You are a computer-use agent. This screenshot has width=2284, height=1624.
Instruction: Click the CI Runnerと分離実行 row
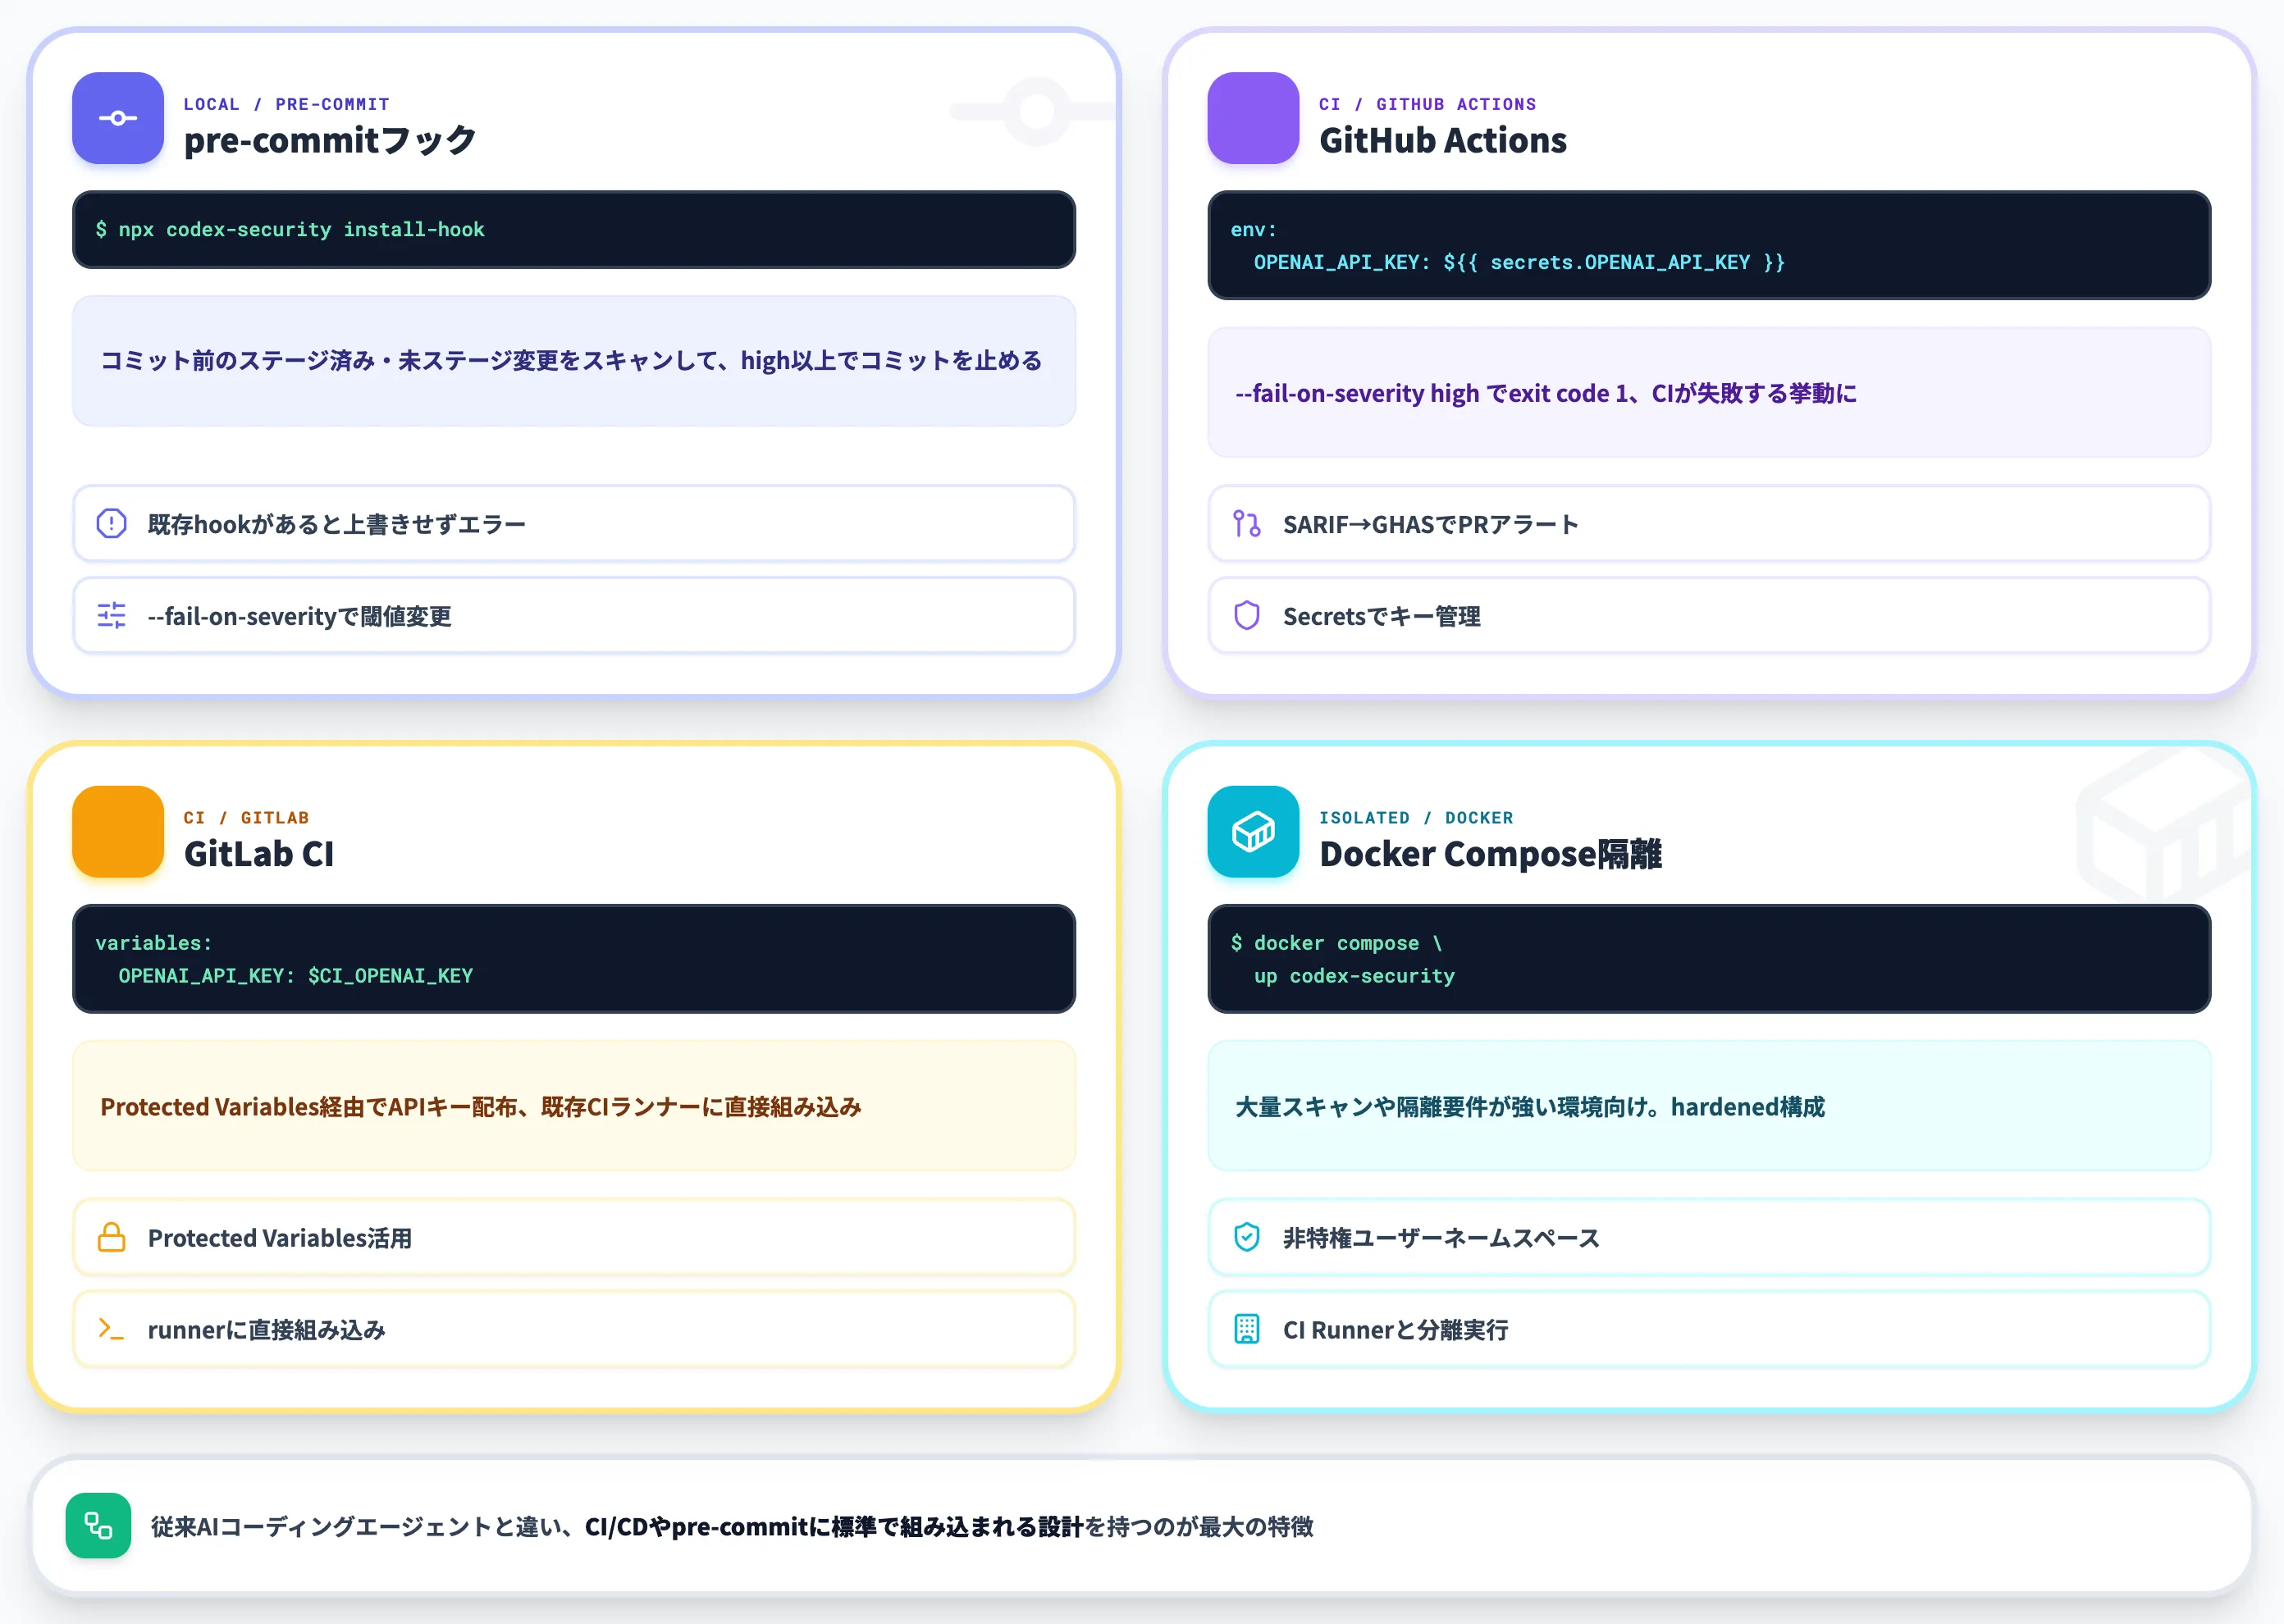pyautogui.click(x=1709, y=1329)
